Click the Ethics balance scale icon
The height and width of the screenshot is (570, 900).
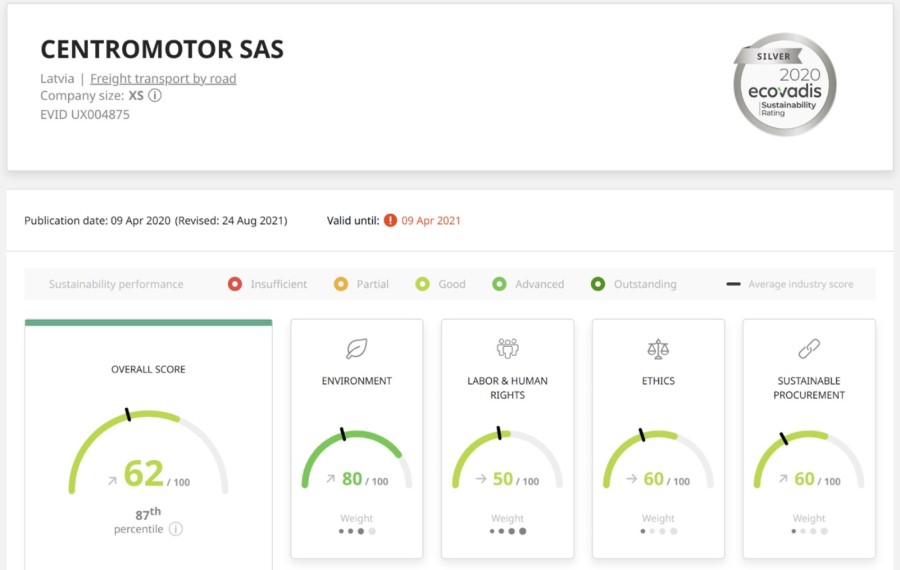click(658, 348)
